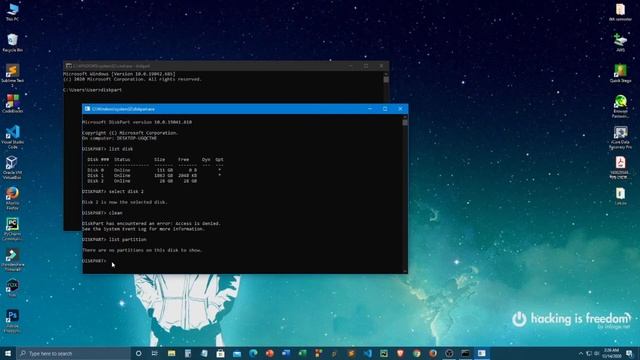
Task: Click the diskpart window vertical scrollbar
Action: pyautogui.click(x=405, y=194)
